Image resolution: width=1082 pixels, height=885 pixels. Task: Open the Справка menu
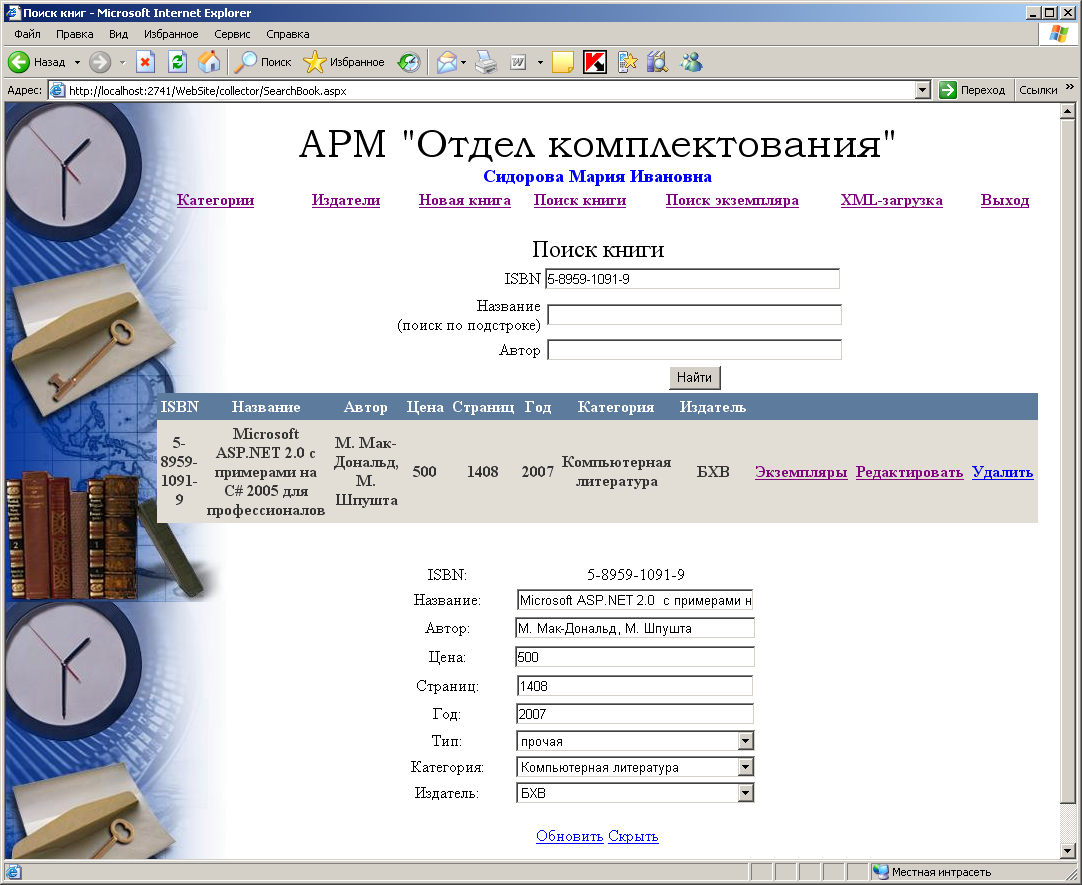[x=288, y=34]
